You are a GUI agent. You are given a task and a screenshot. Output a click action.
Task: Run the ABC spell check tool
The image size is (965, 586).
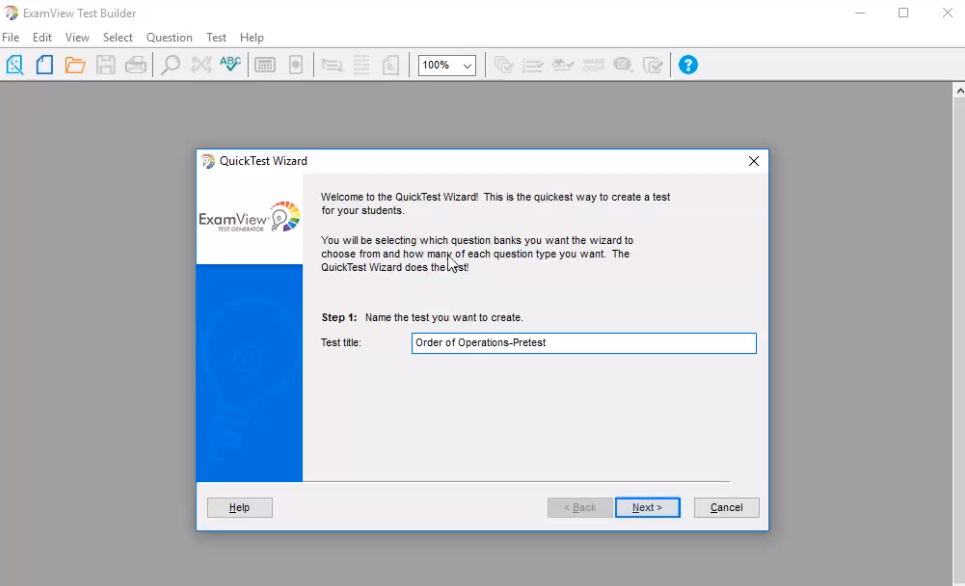coord(229,64)
